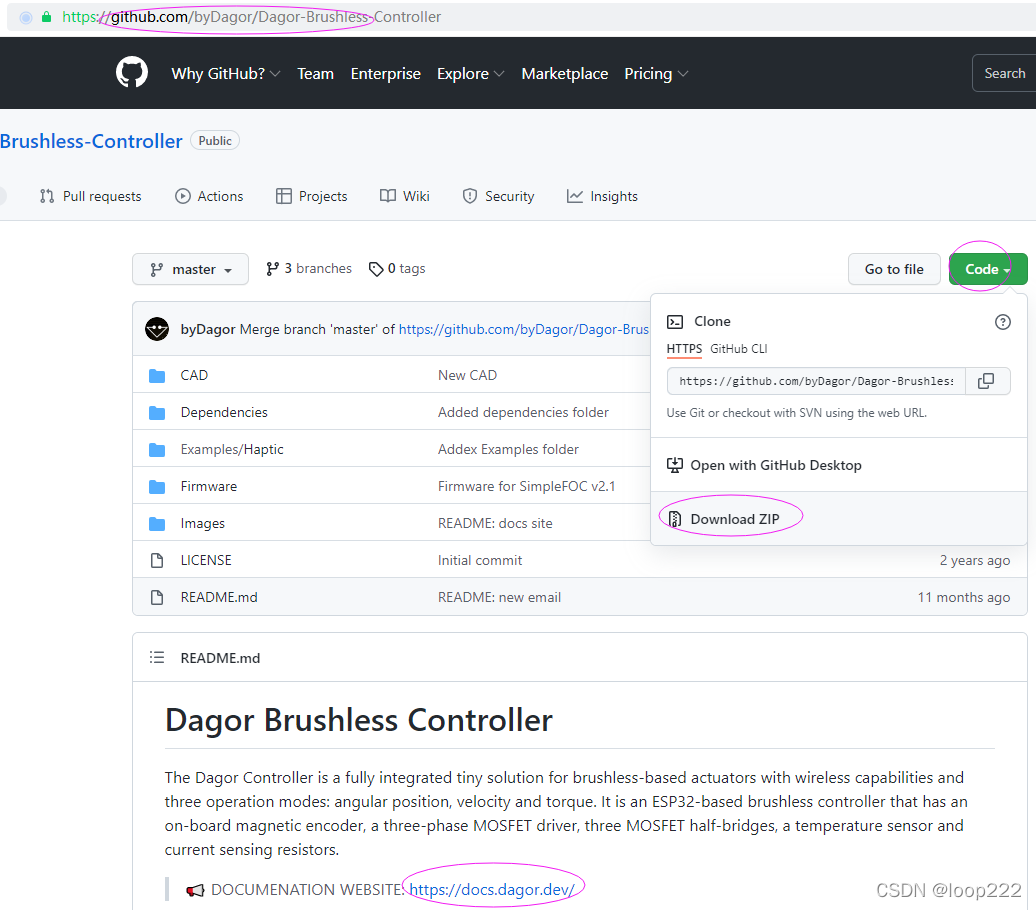The width and height of the screenshot is (1036, 910).
Task: Click the desktop icon beside Open with GitHub Desktop
Action: (675, 465)
